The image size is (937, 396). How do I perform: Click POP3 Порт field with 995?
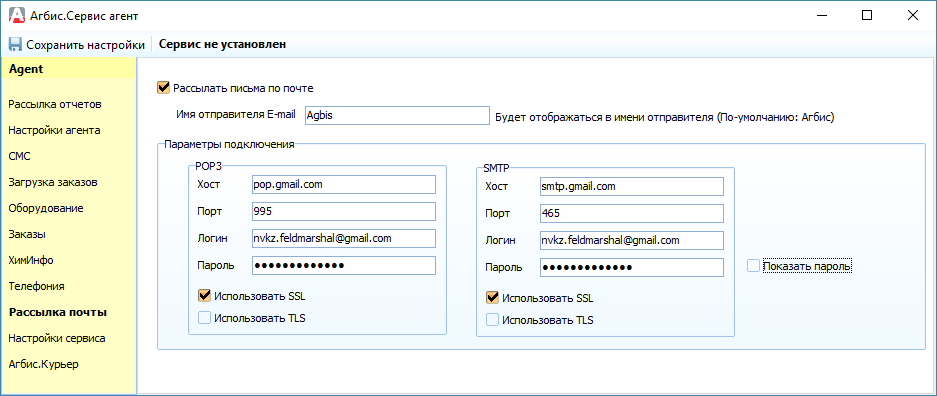(x=344, y=211)
